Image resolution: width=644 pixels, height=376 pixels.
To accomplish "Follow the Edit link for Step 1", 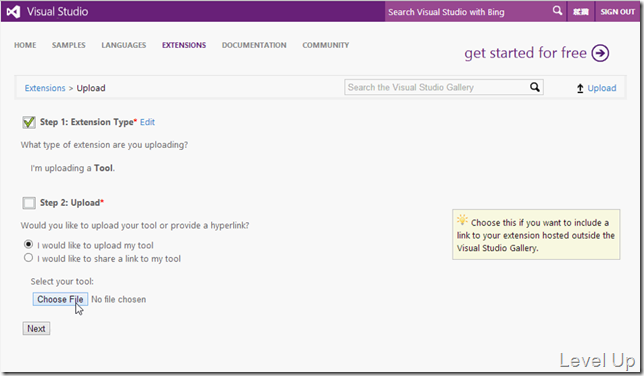I will click(x=147, y=122).
